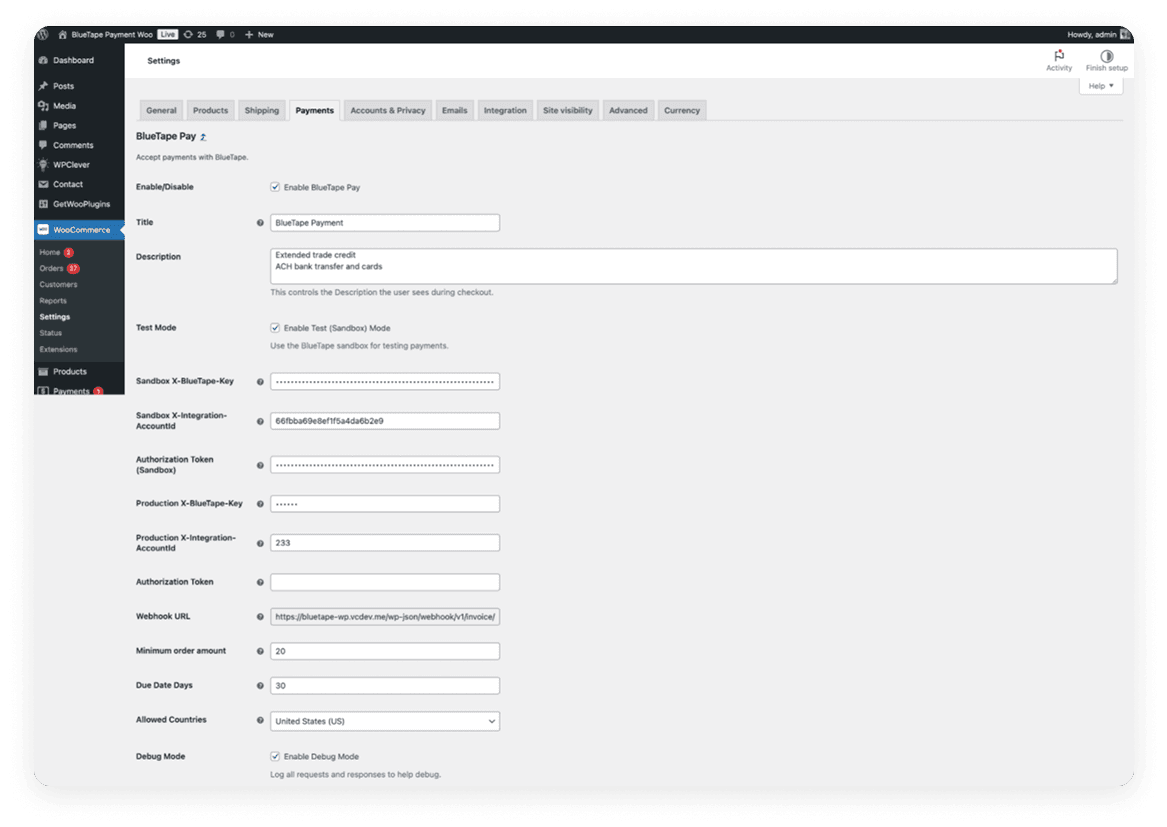Click the Contact envelope icon in sidebar
Screen dimensions: 1167x827
pos(43,184)
